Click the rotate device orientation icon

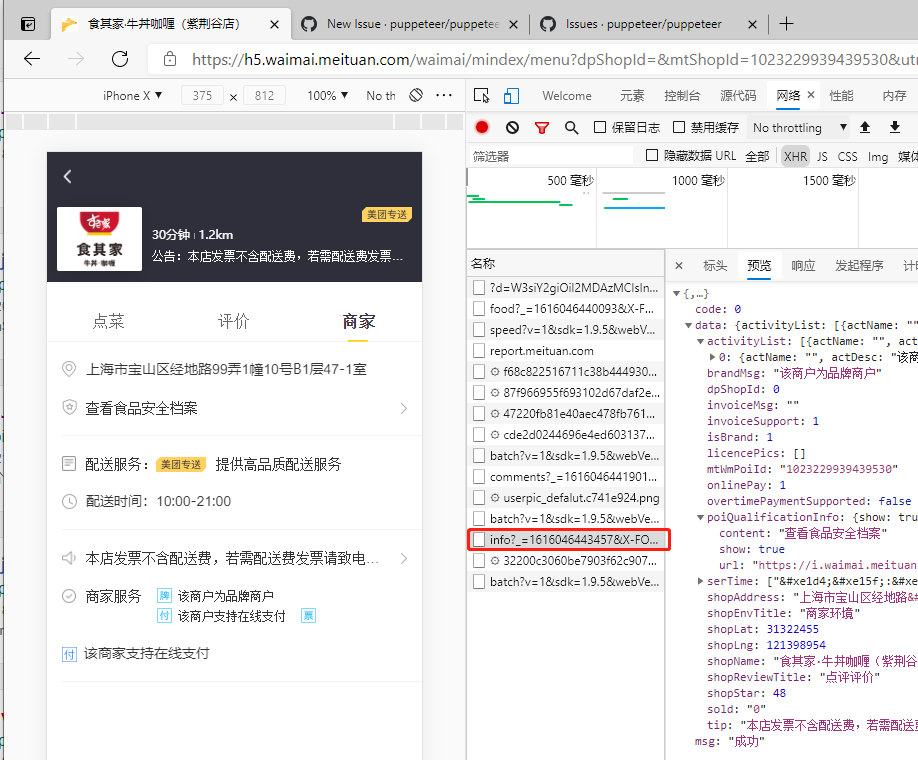point(416,95)
